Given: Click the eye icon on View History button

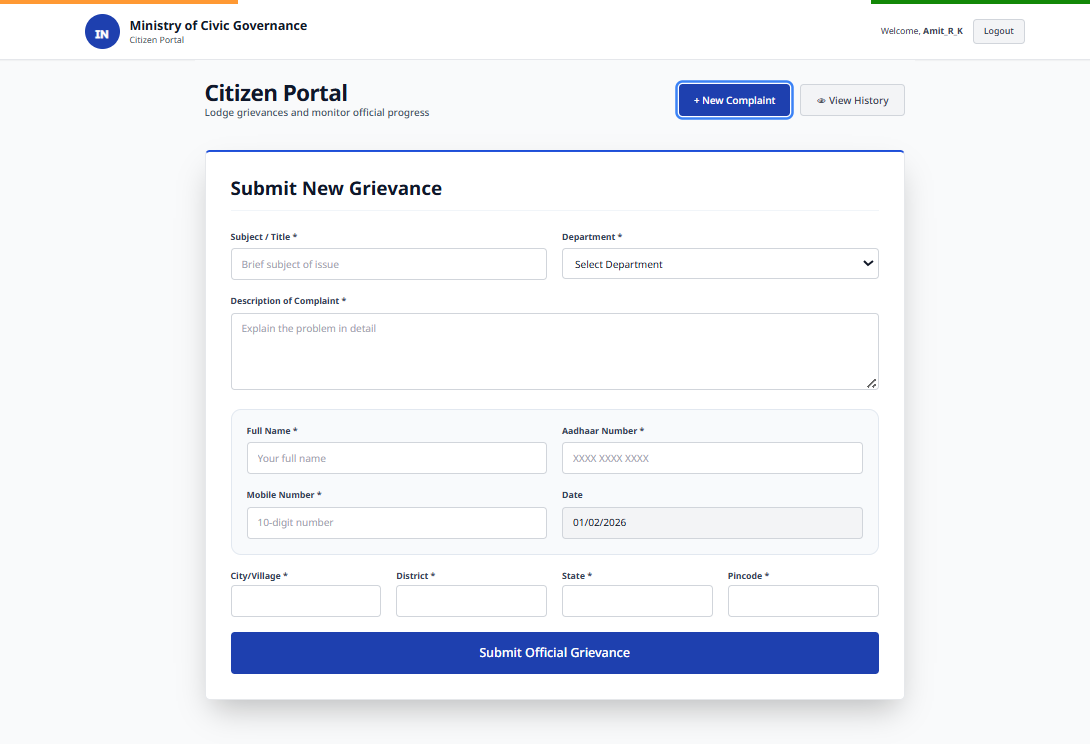Looking at the screenshot, I should coord(821,100).
